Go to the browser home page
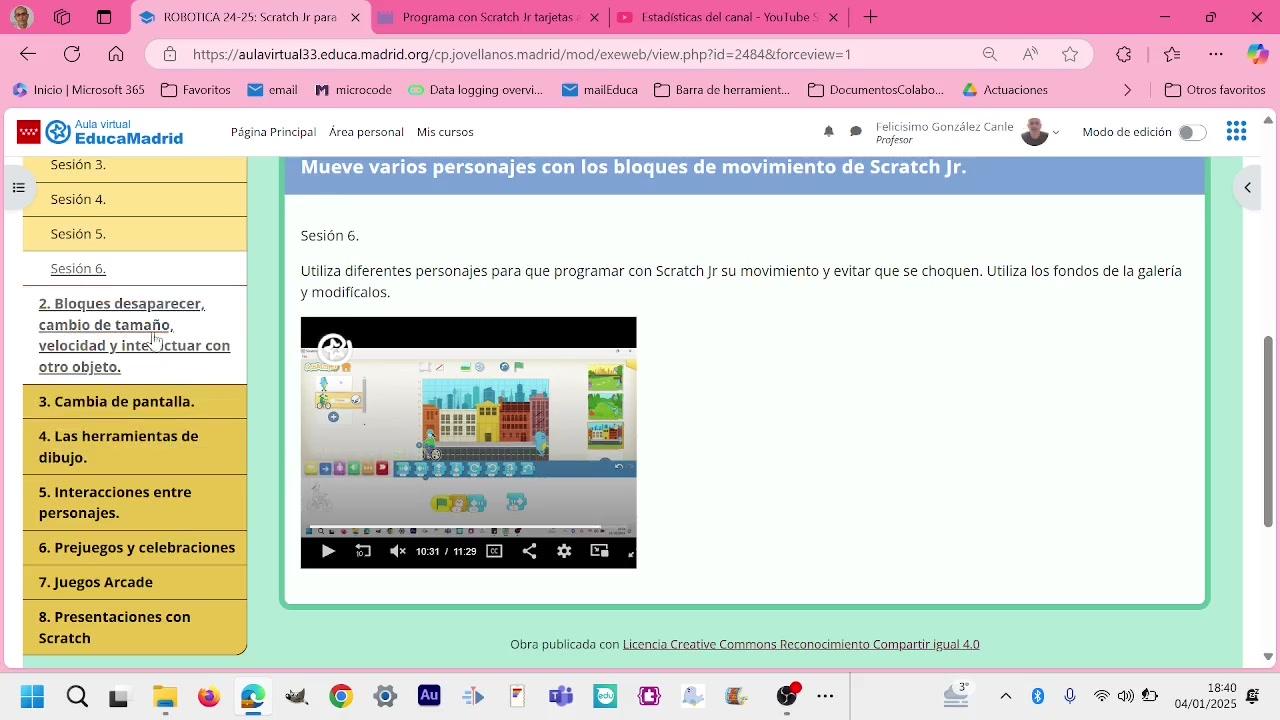 116,54
